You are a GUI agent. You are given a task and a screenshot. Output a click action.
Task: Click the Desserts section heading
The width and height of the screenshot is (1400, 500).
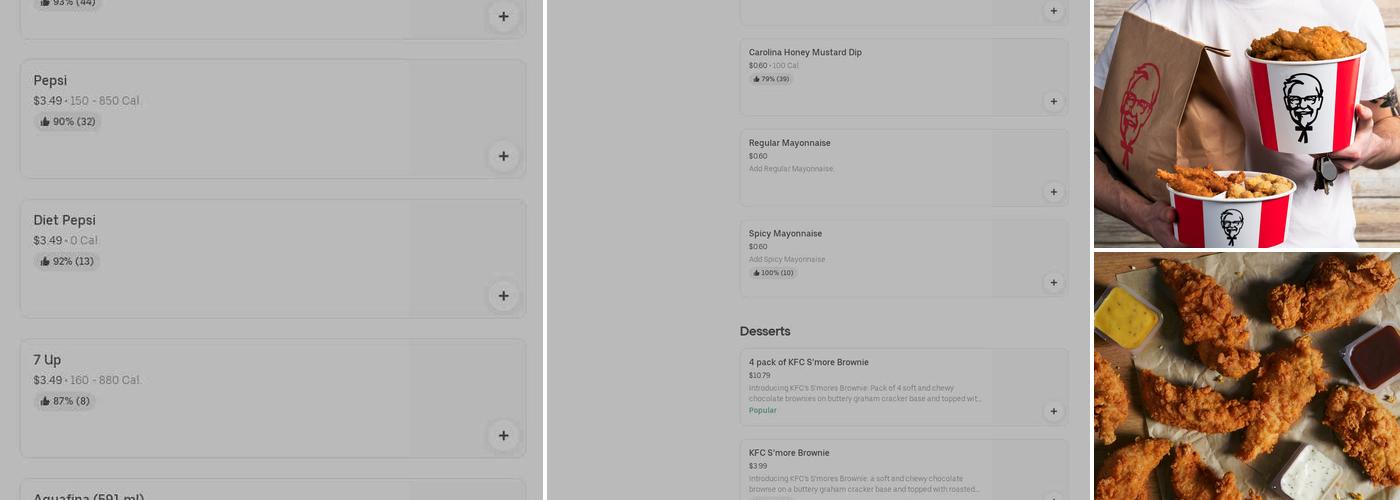765,331
